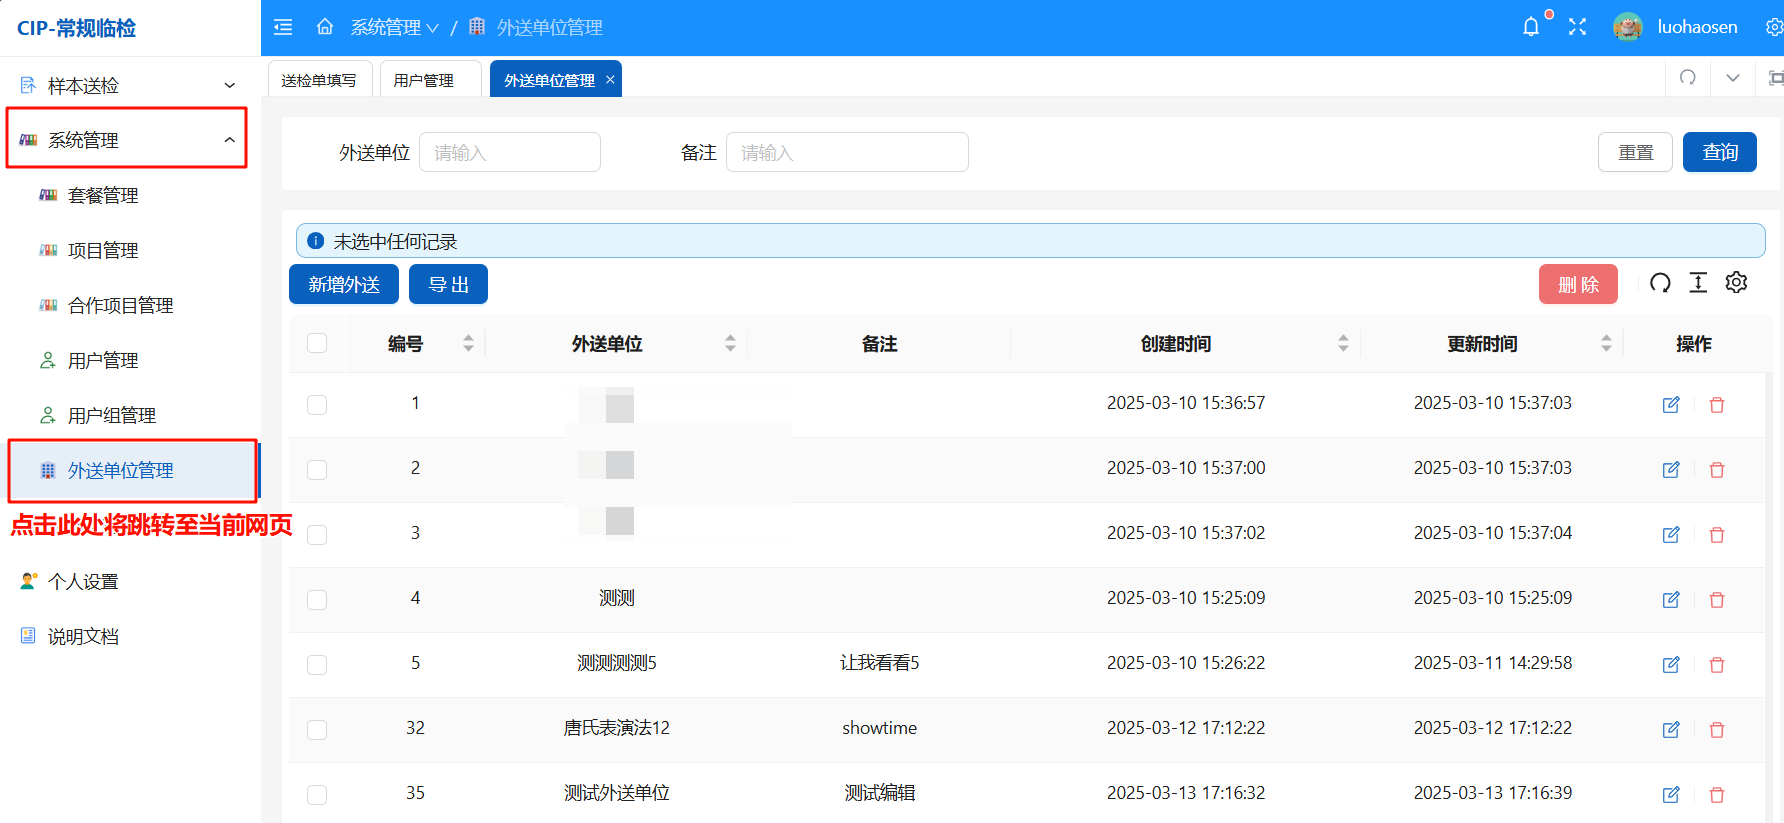Click the delete trash icon for row 5
This screenshot has height=823, width=1784.
point(1717,665)
